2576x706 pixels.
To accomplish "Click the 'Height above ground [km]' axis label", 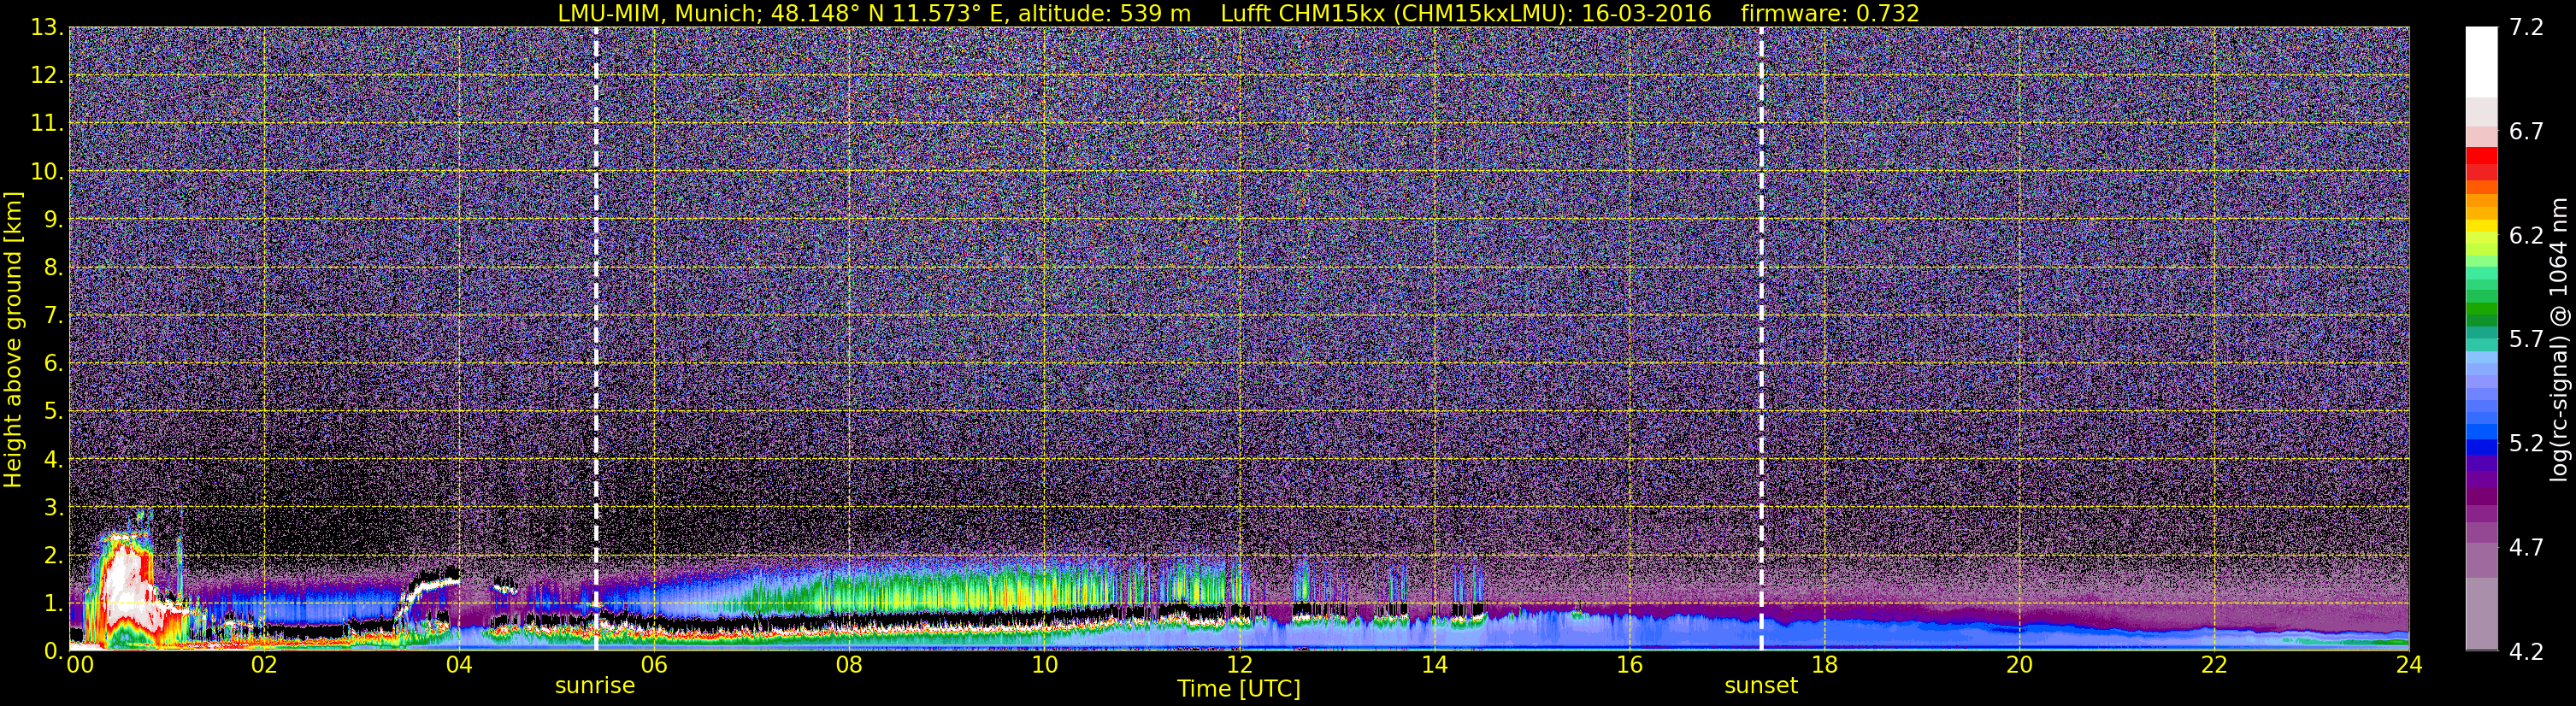I will (13, 339).
